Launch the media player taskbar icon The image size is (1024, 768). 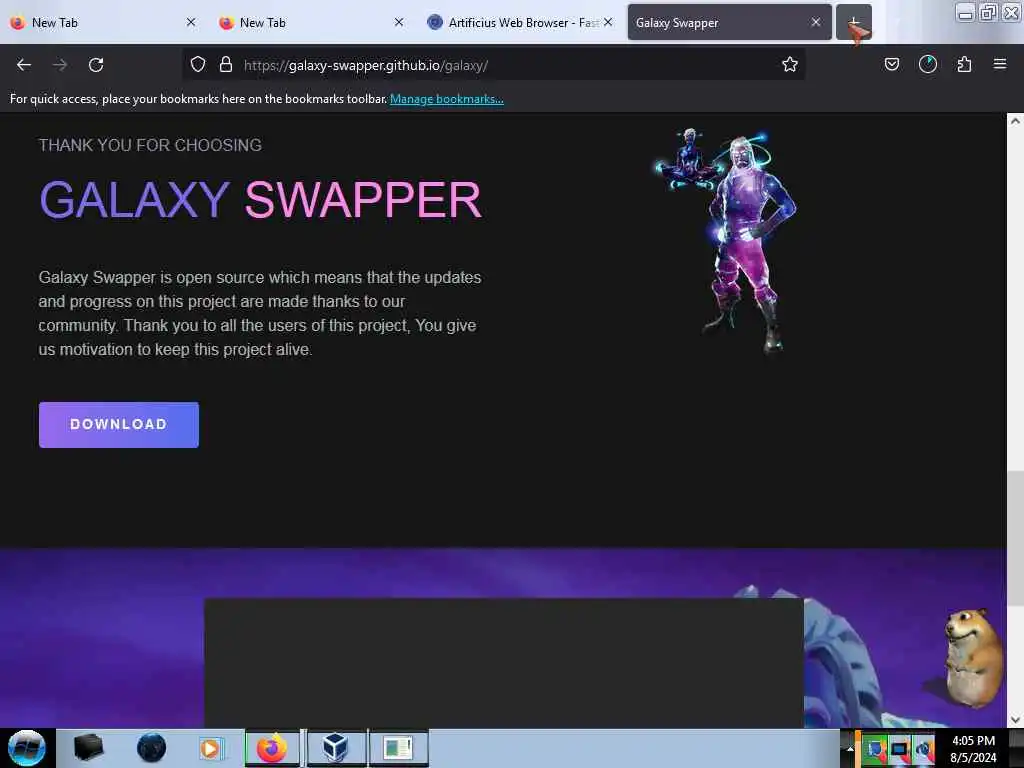tap(210, 748)
